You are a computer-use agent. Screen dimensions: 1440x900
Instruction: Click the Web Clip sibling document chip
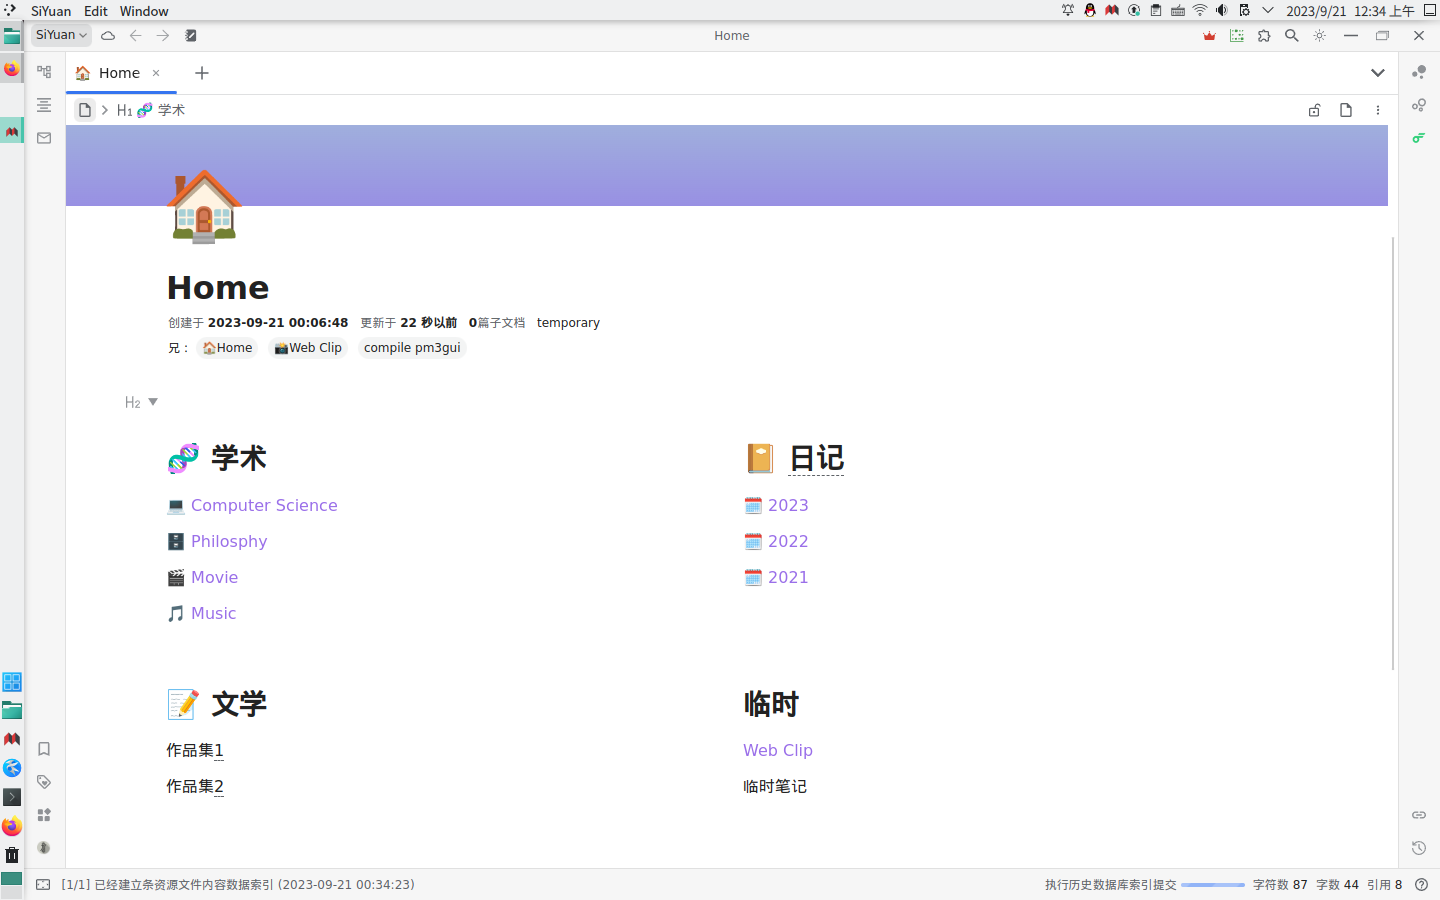[x=308, y=348]
